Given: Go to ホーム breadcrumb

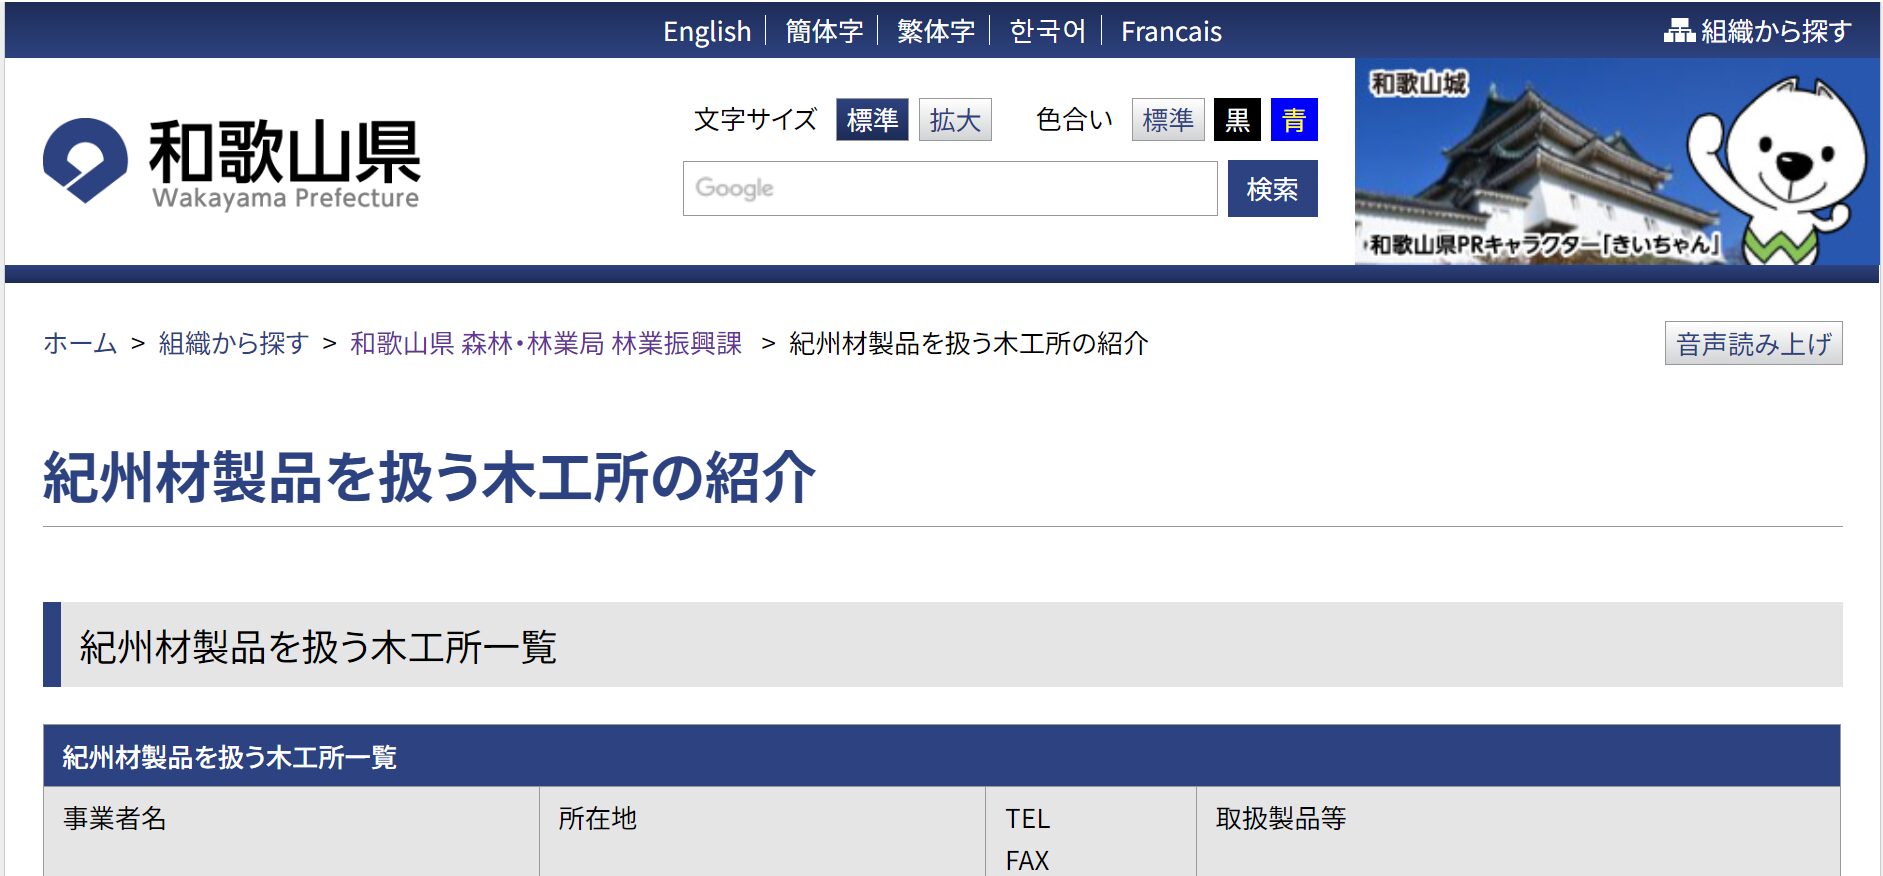Looking at the screenshot, I should click(x=80, y=343).
